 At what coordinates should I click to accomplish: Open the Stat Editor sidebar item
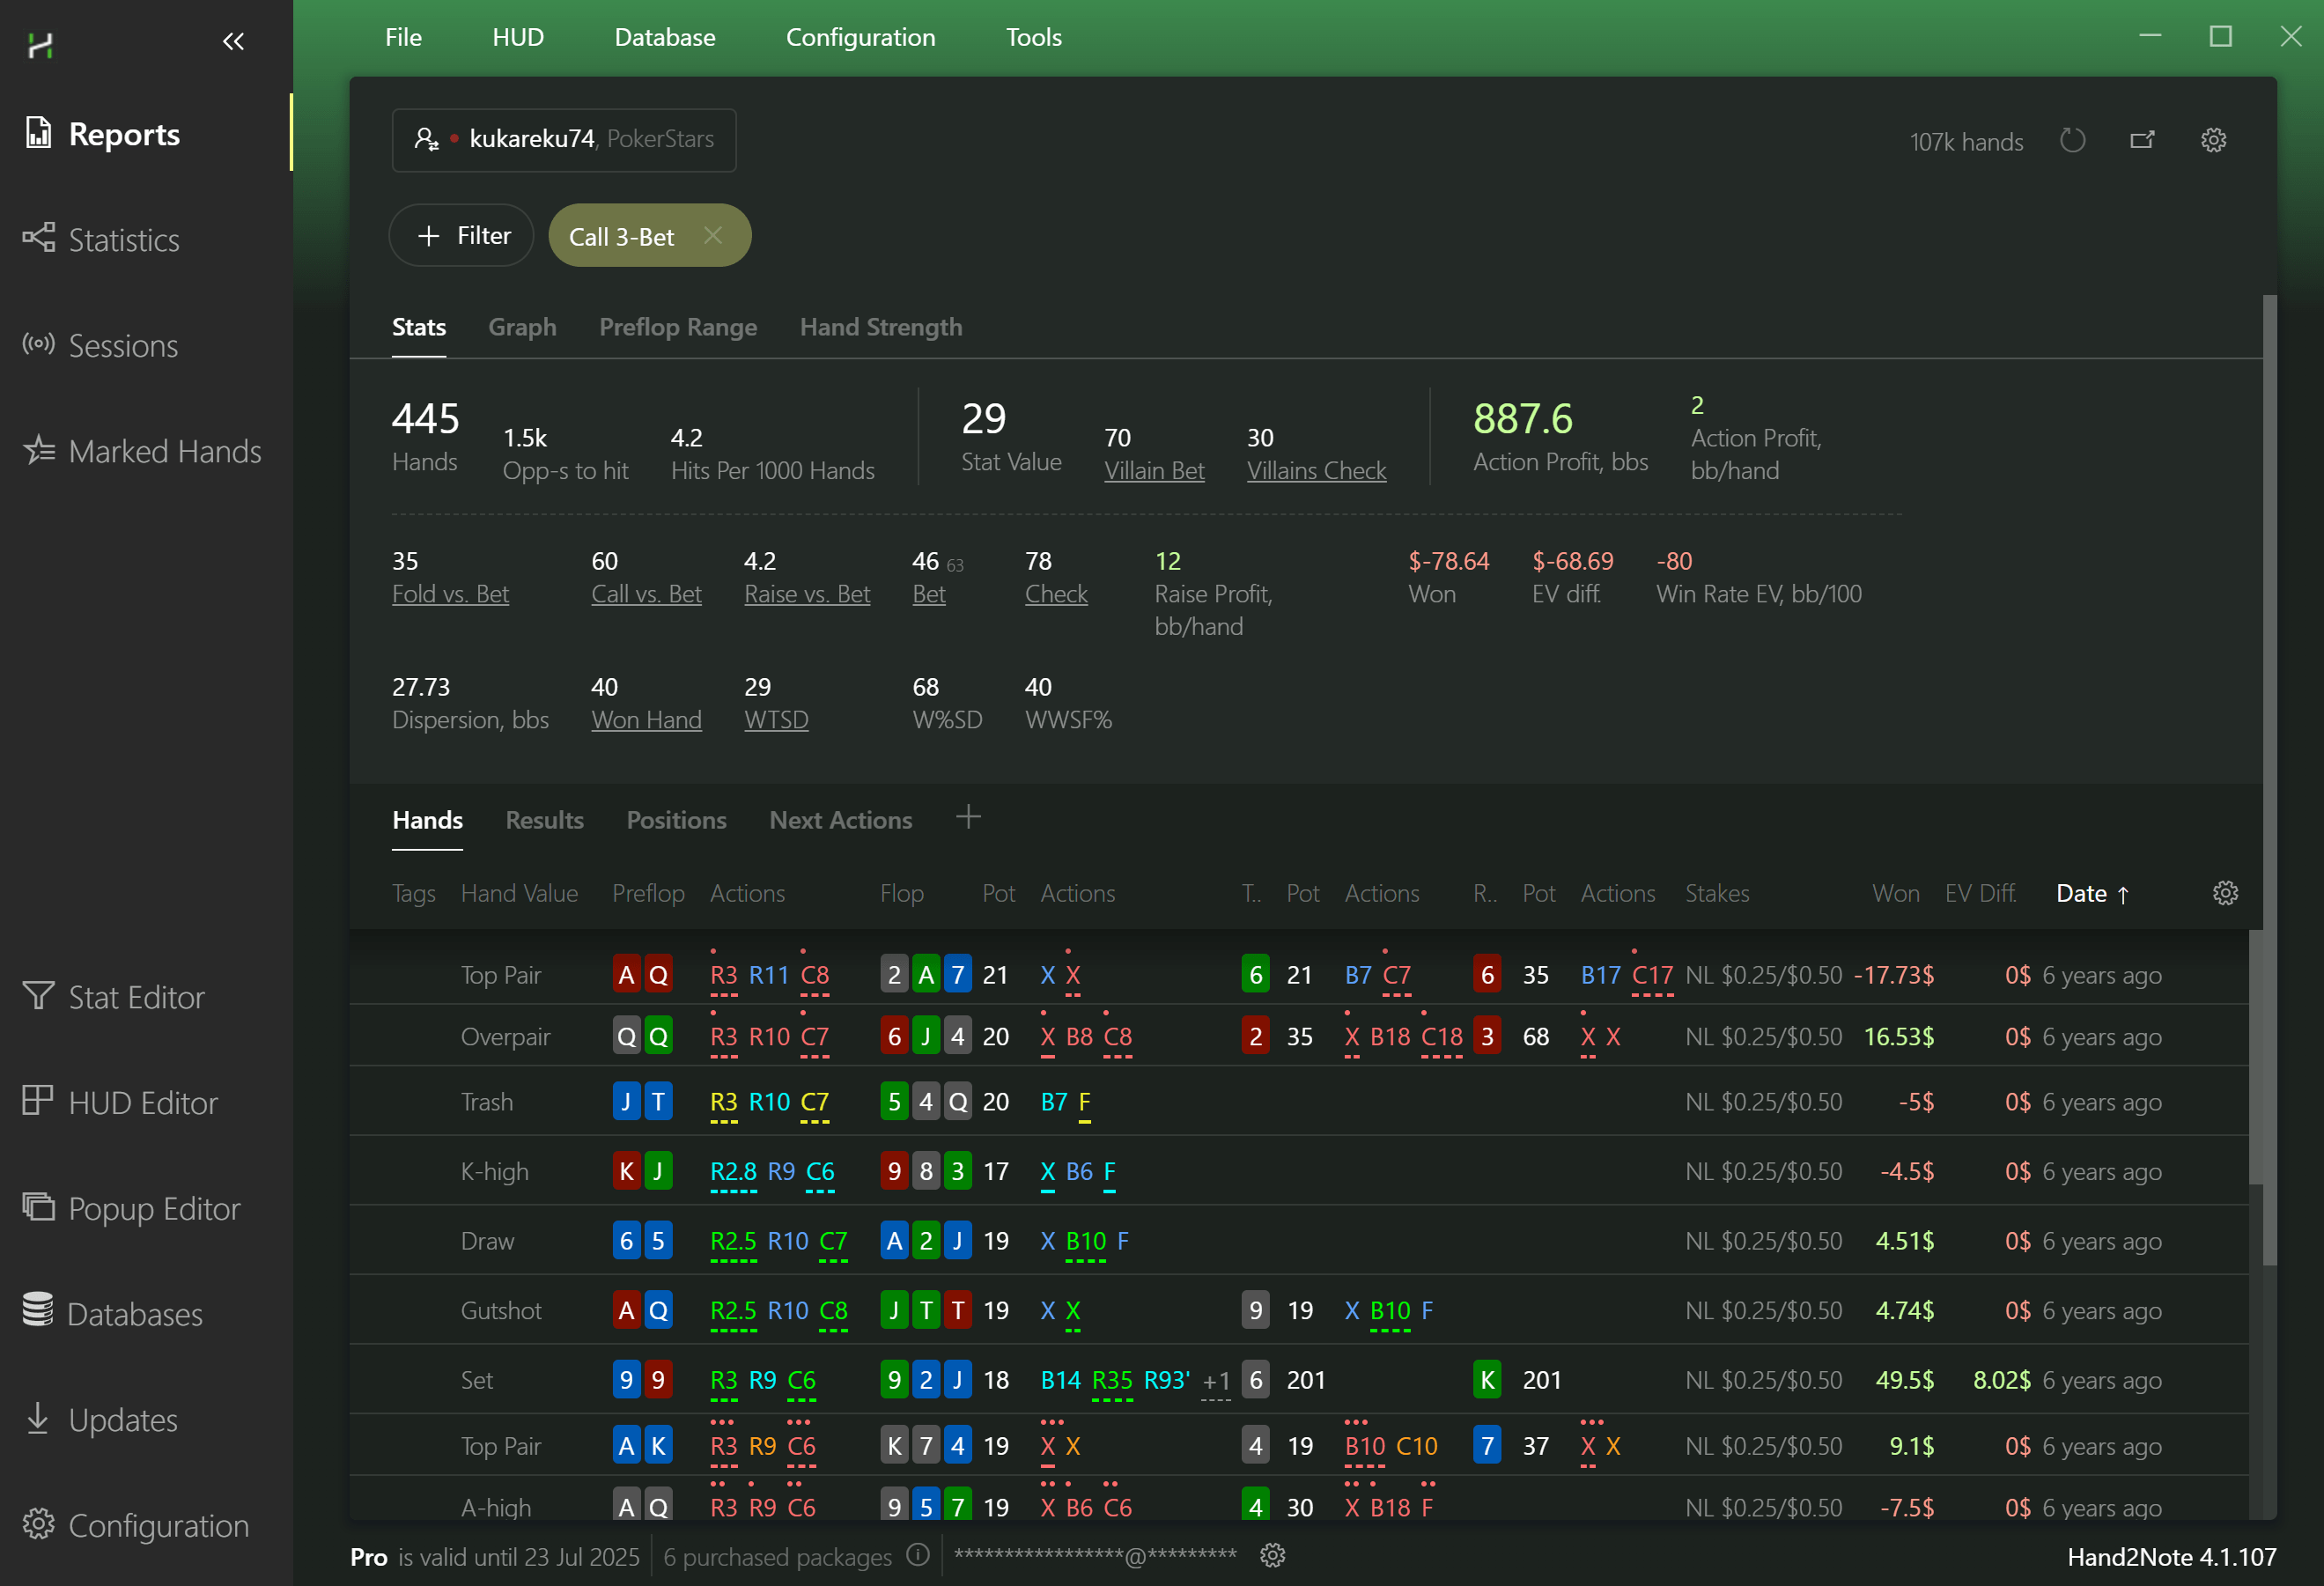[x=136, y=997]
